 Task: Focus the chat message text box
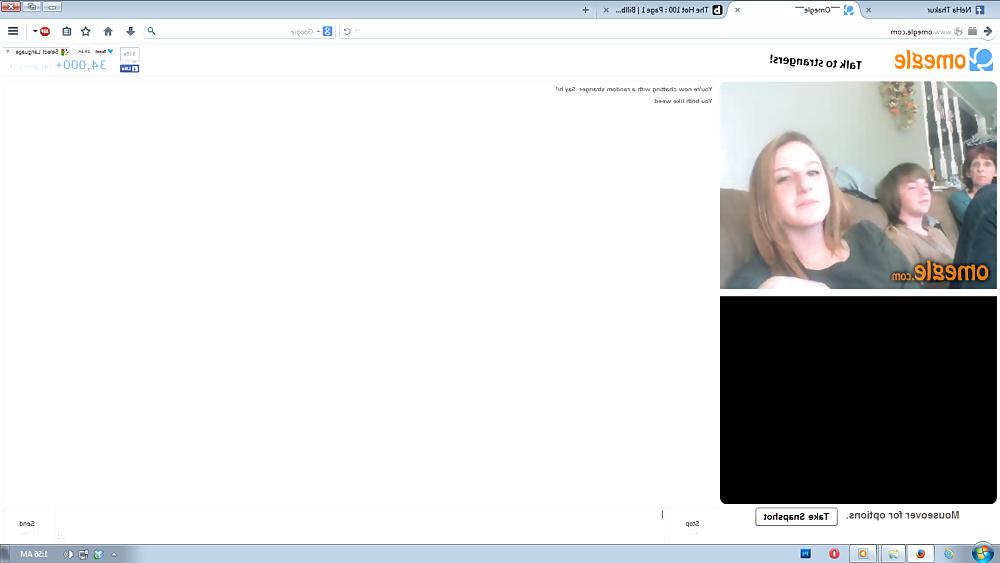click(360, 525)
